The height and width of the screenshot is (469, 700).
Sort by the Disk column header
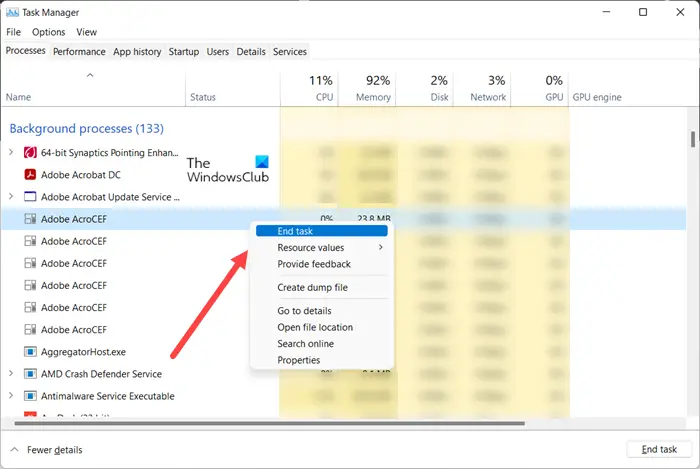(424, 89)
